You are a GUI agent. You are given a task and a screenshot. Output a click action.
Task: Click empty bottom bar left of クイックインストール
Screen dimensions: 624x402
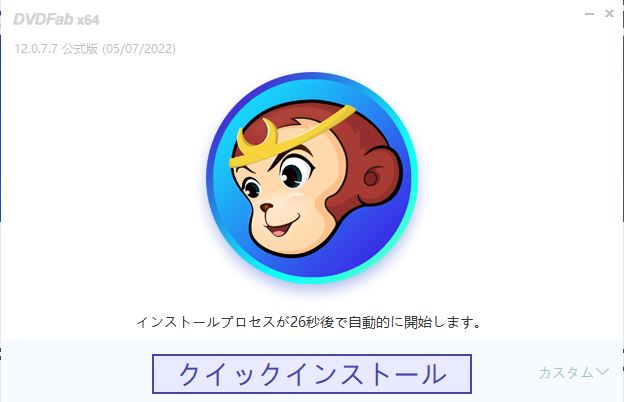coord(76,374)
